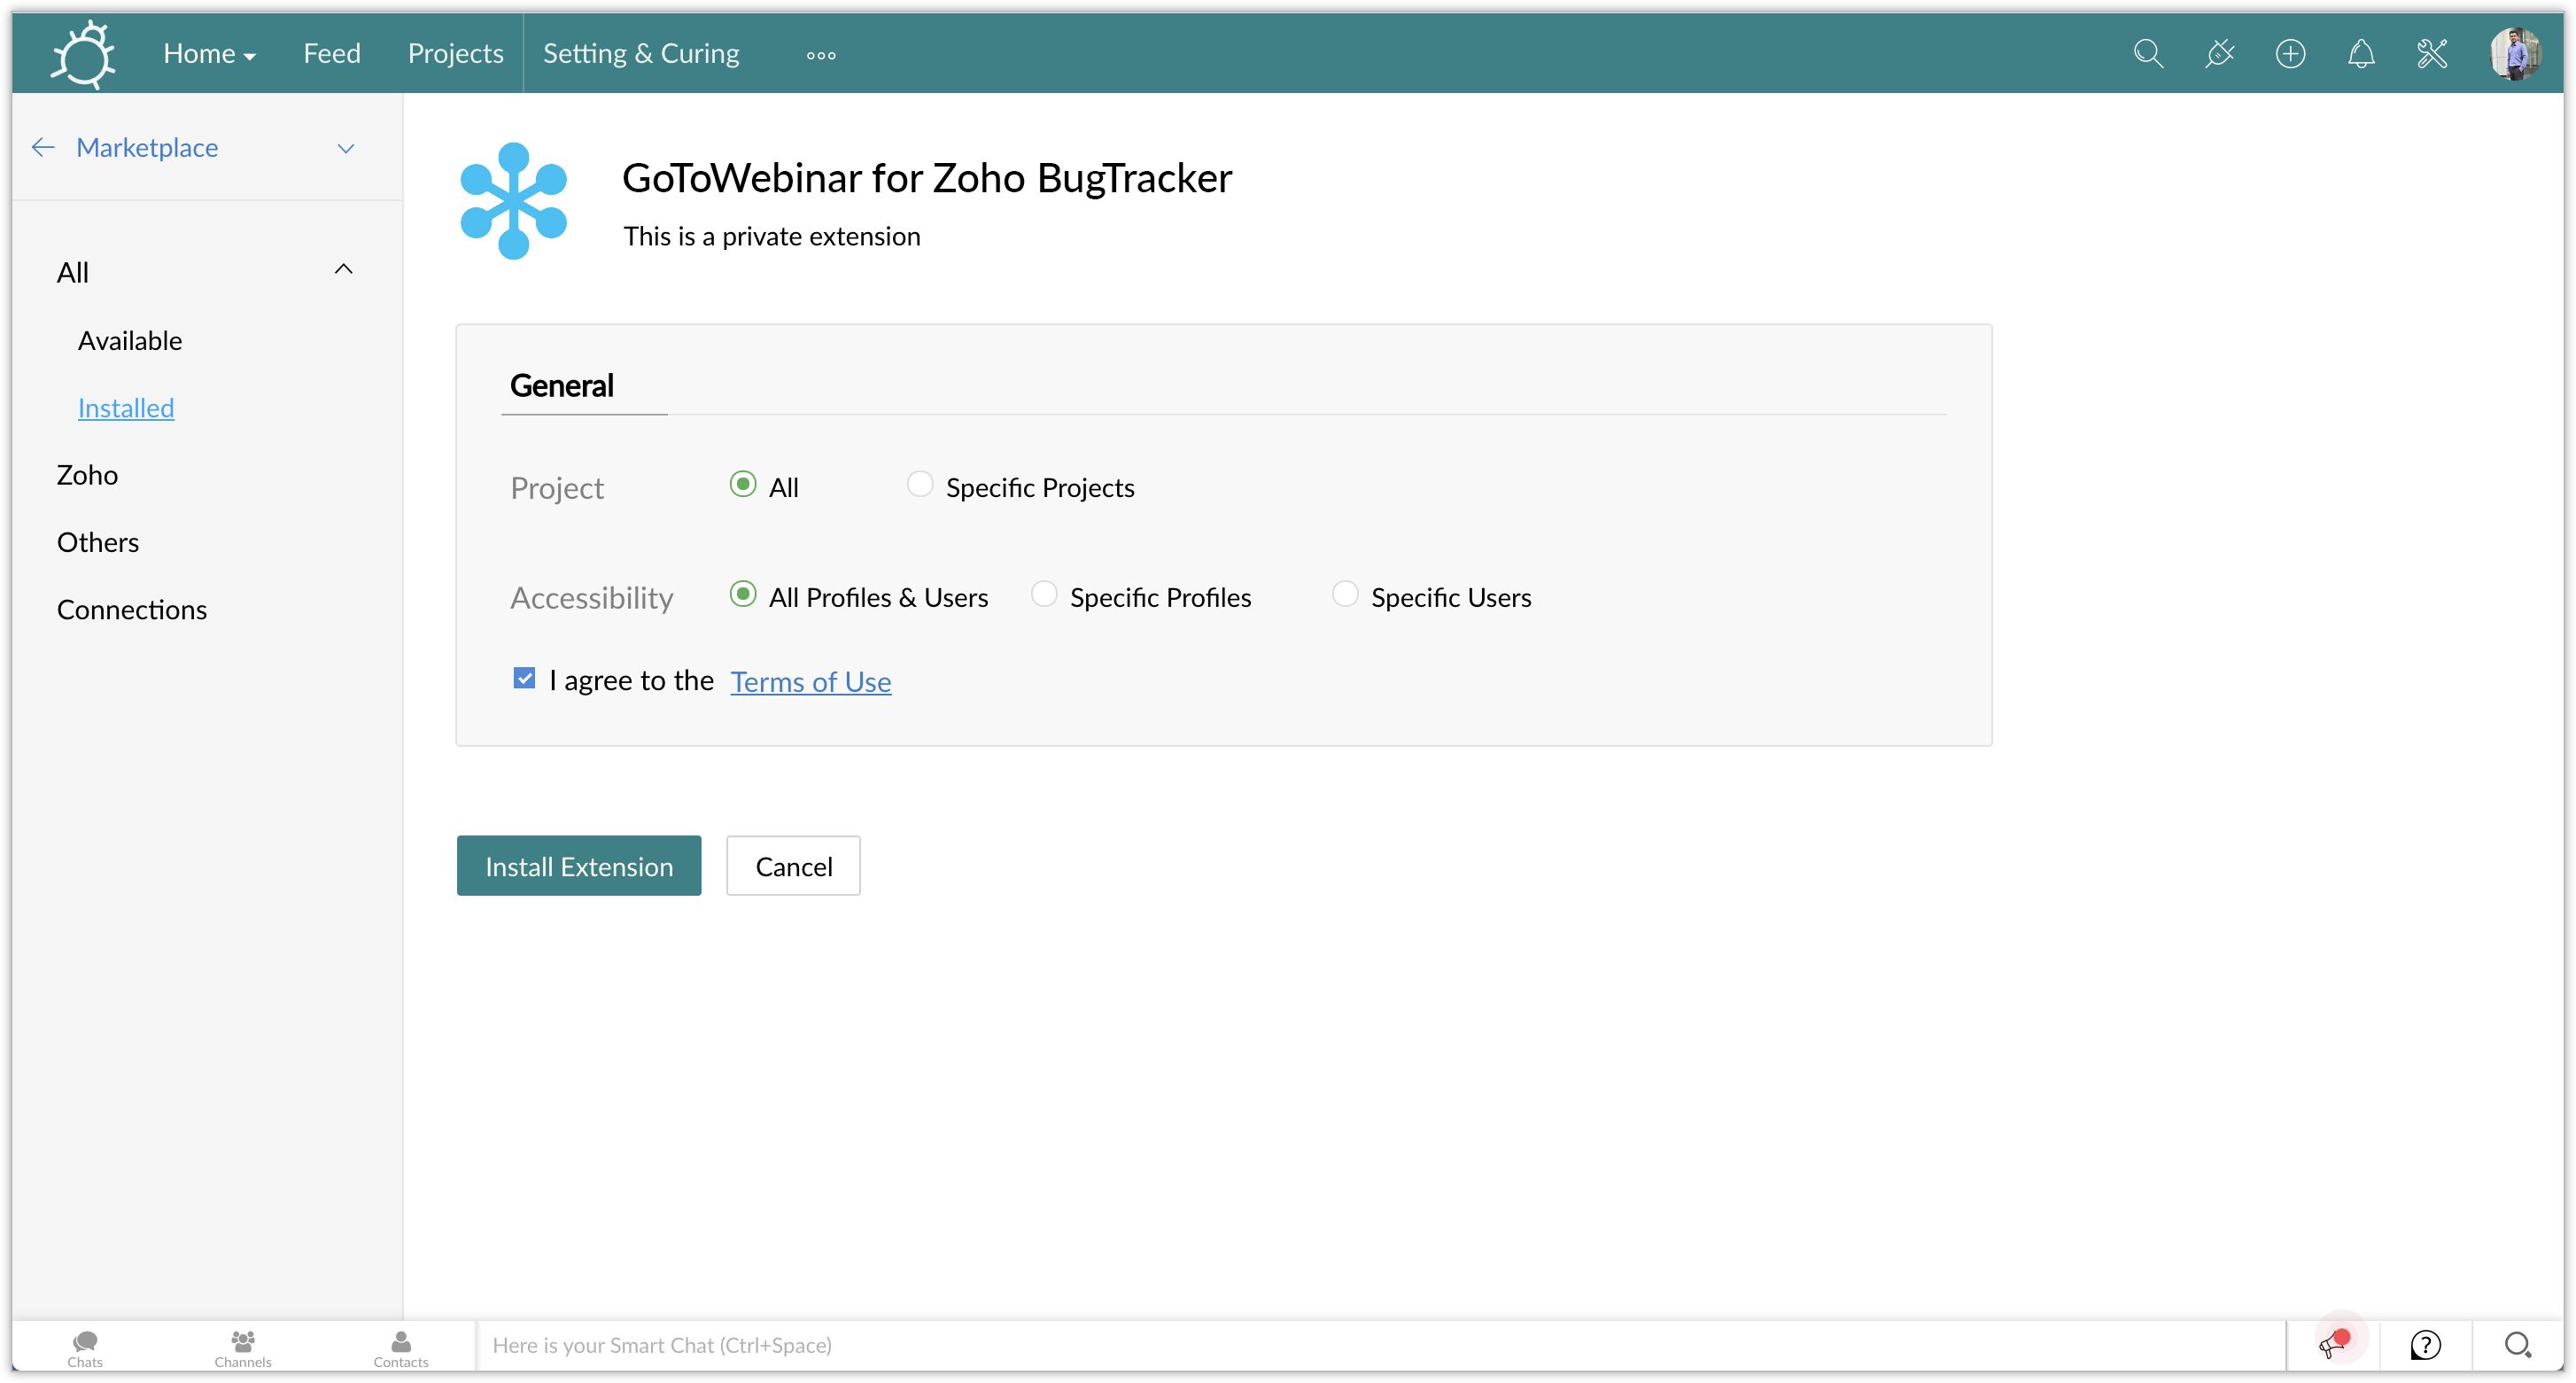Viewport: 2576px width, 1383px height.
Task: Select the Specific Projects radio button
Action: click(920, 485)
